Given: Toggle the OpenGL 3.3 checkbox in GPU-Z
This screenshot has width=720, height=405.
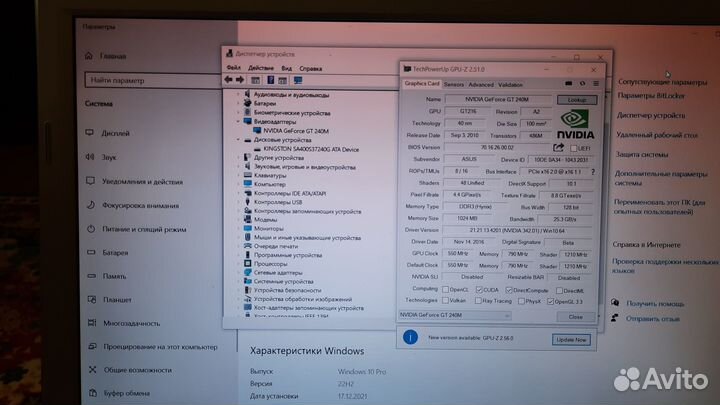Looking at the screenshot, I should (550, 302).
